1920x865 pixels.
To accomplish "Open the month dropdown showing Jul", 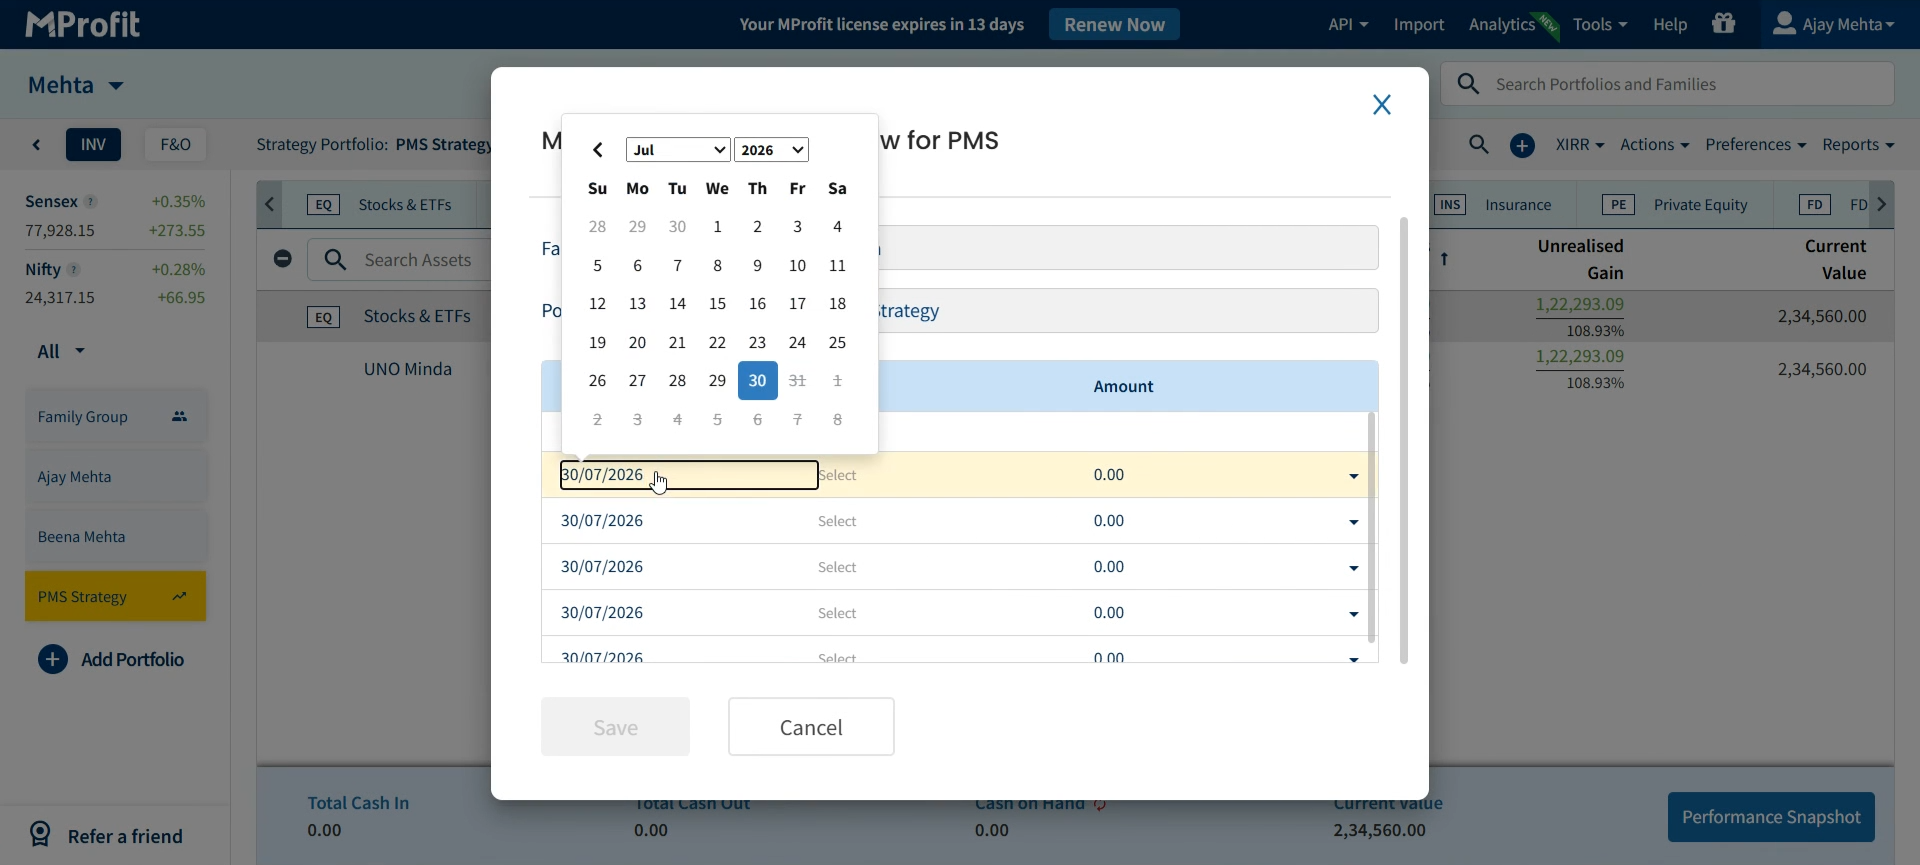I will [678, 150].
